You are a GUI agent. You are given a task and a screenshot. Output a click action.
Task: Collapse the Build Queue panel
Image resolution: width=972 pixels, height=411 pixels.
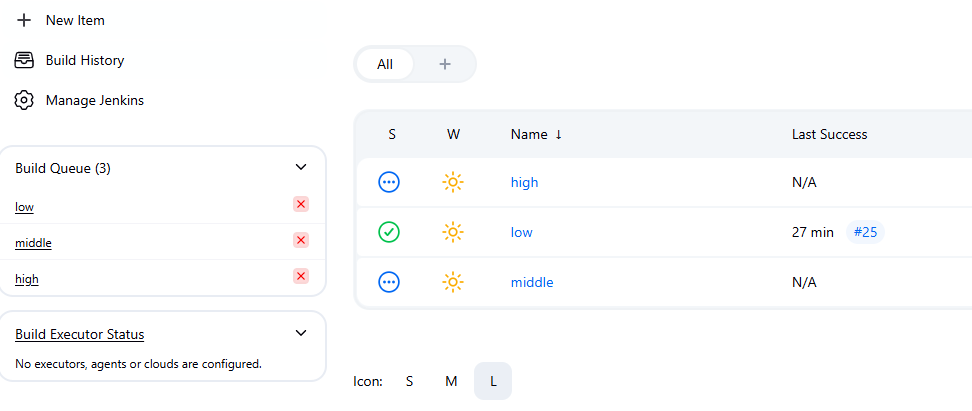pos(301,168)
